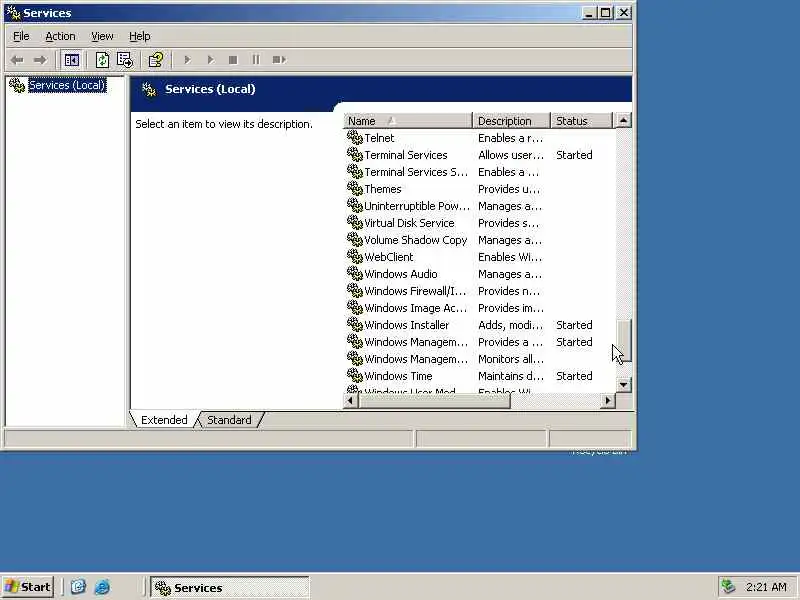Click the horizontal scrollbar right arrow
Image resolution: width=800 pixels, height=600 pixels.
[608, 401]
